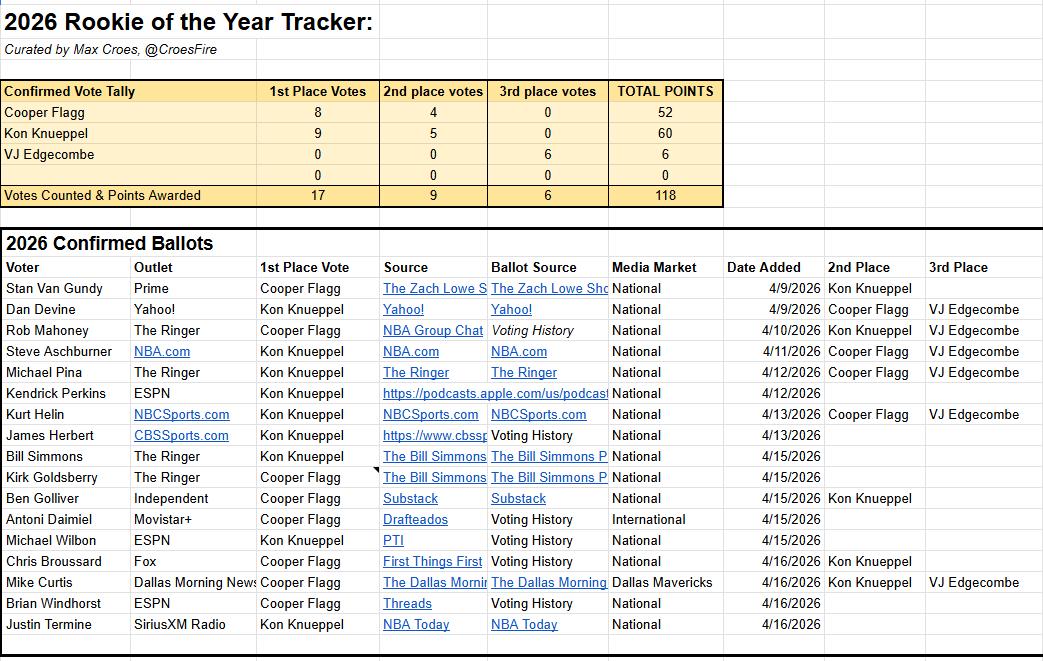Click the International media market cell

(649, 519)
